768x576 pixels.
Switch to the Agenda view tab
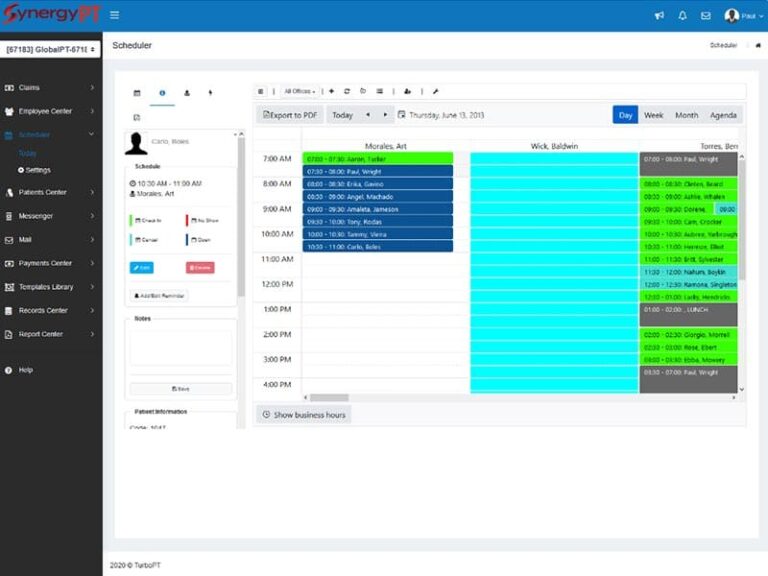(723, 115)
